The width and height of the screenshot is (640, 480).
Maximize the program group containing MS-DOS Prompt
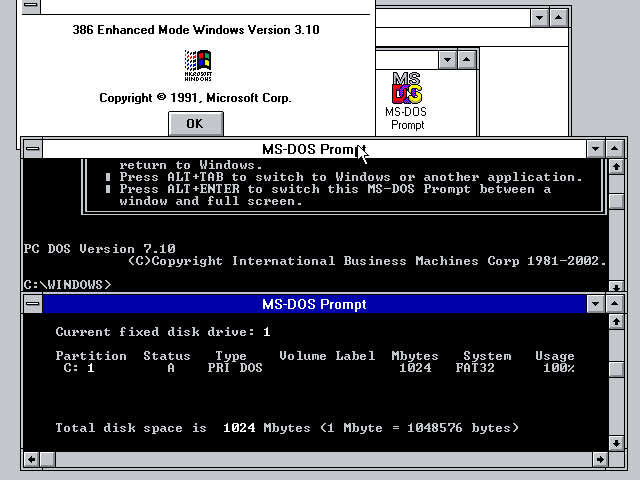point(466,60)
